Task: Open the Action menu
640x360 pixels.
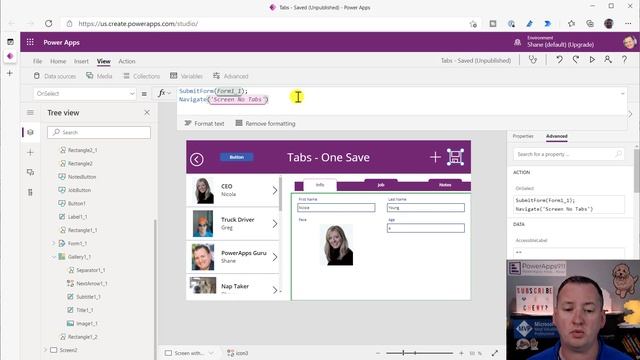Action: coord(127,61)
